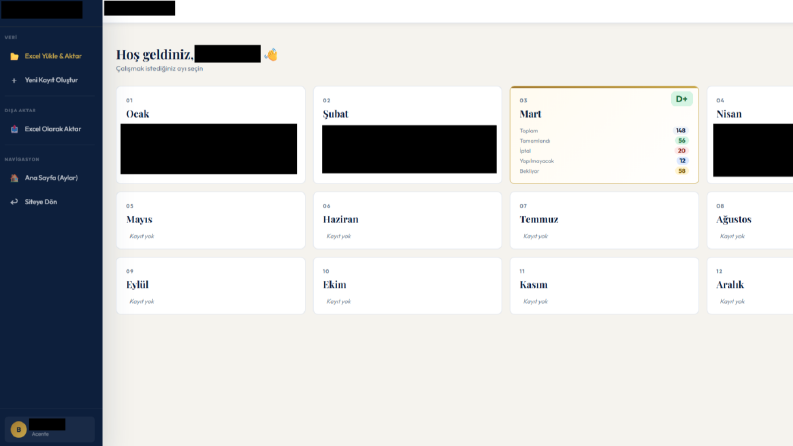The width and height of the screenshot is (793, 446).
Task: Click the Hoş geldiniz heading
Action: [154, 54]
